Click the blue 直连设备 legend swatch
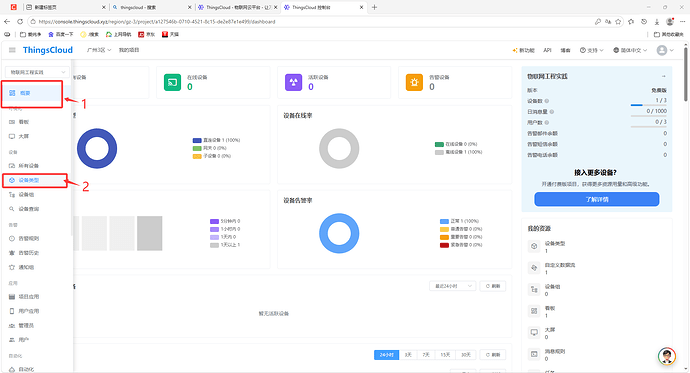The image size is (690, 373). click(197, 140)
